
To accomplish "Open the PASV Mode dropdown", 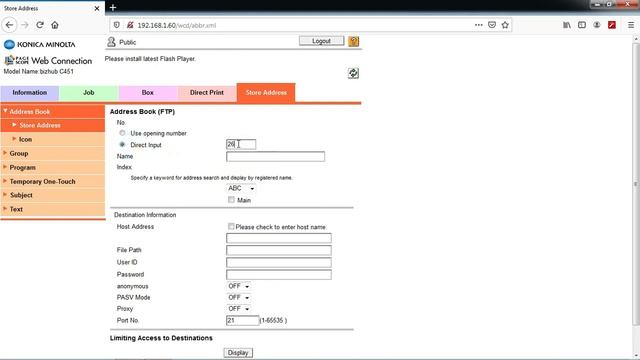I will (x=238, y=298).
